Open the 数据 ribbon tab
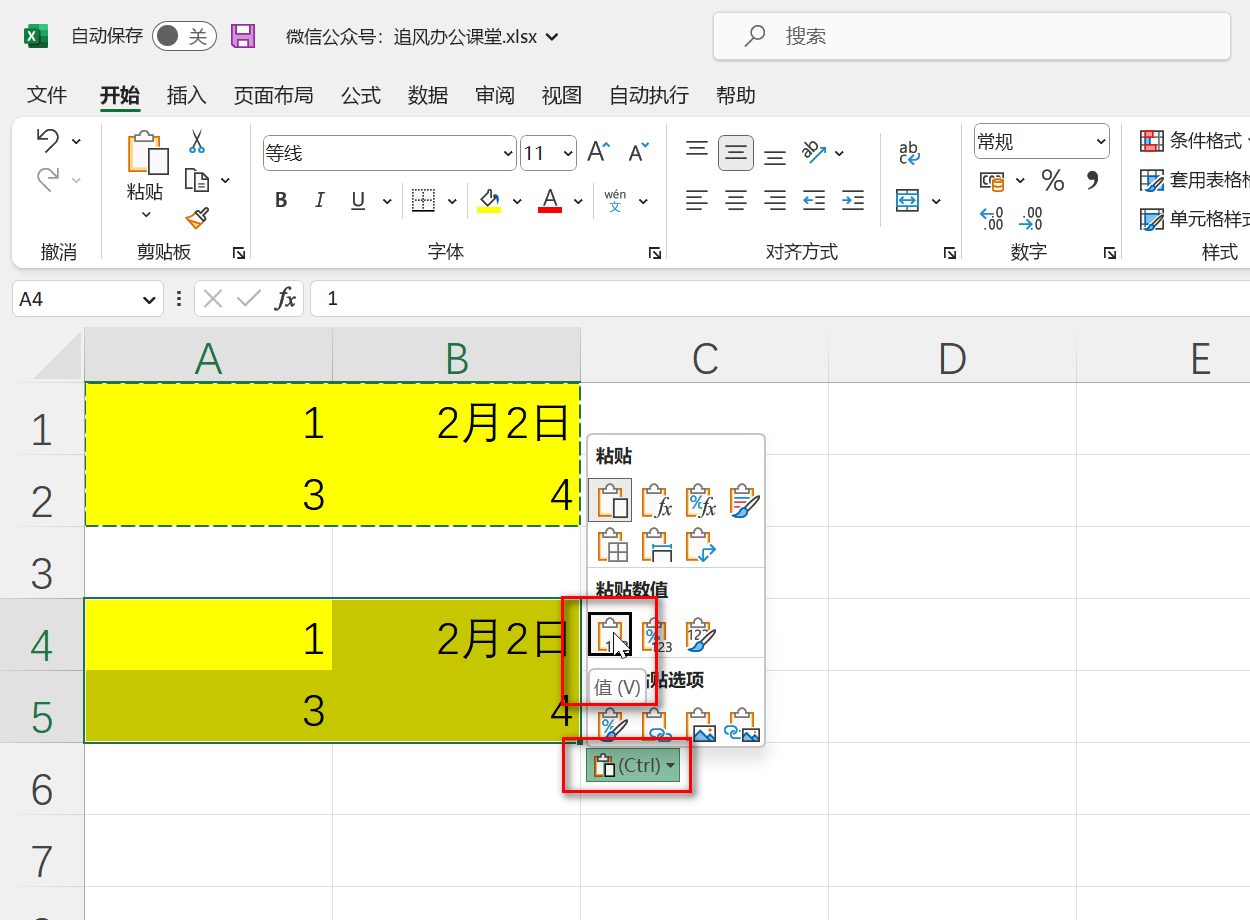This screenshot has width=1250, height=920. click(x=427, y=95)
